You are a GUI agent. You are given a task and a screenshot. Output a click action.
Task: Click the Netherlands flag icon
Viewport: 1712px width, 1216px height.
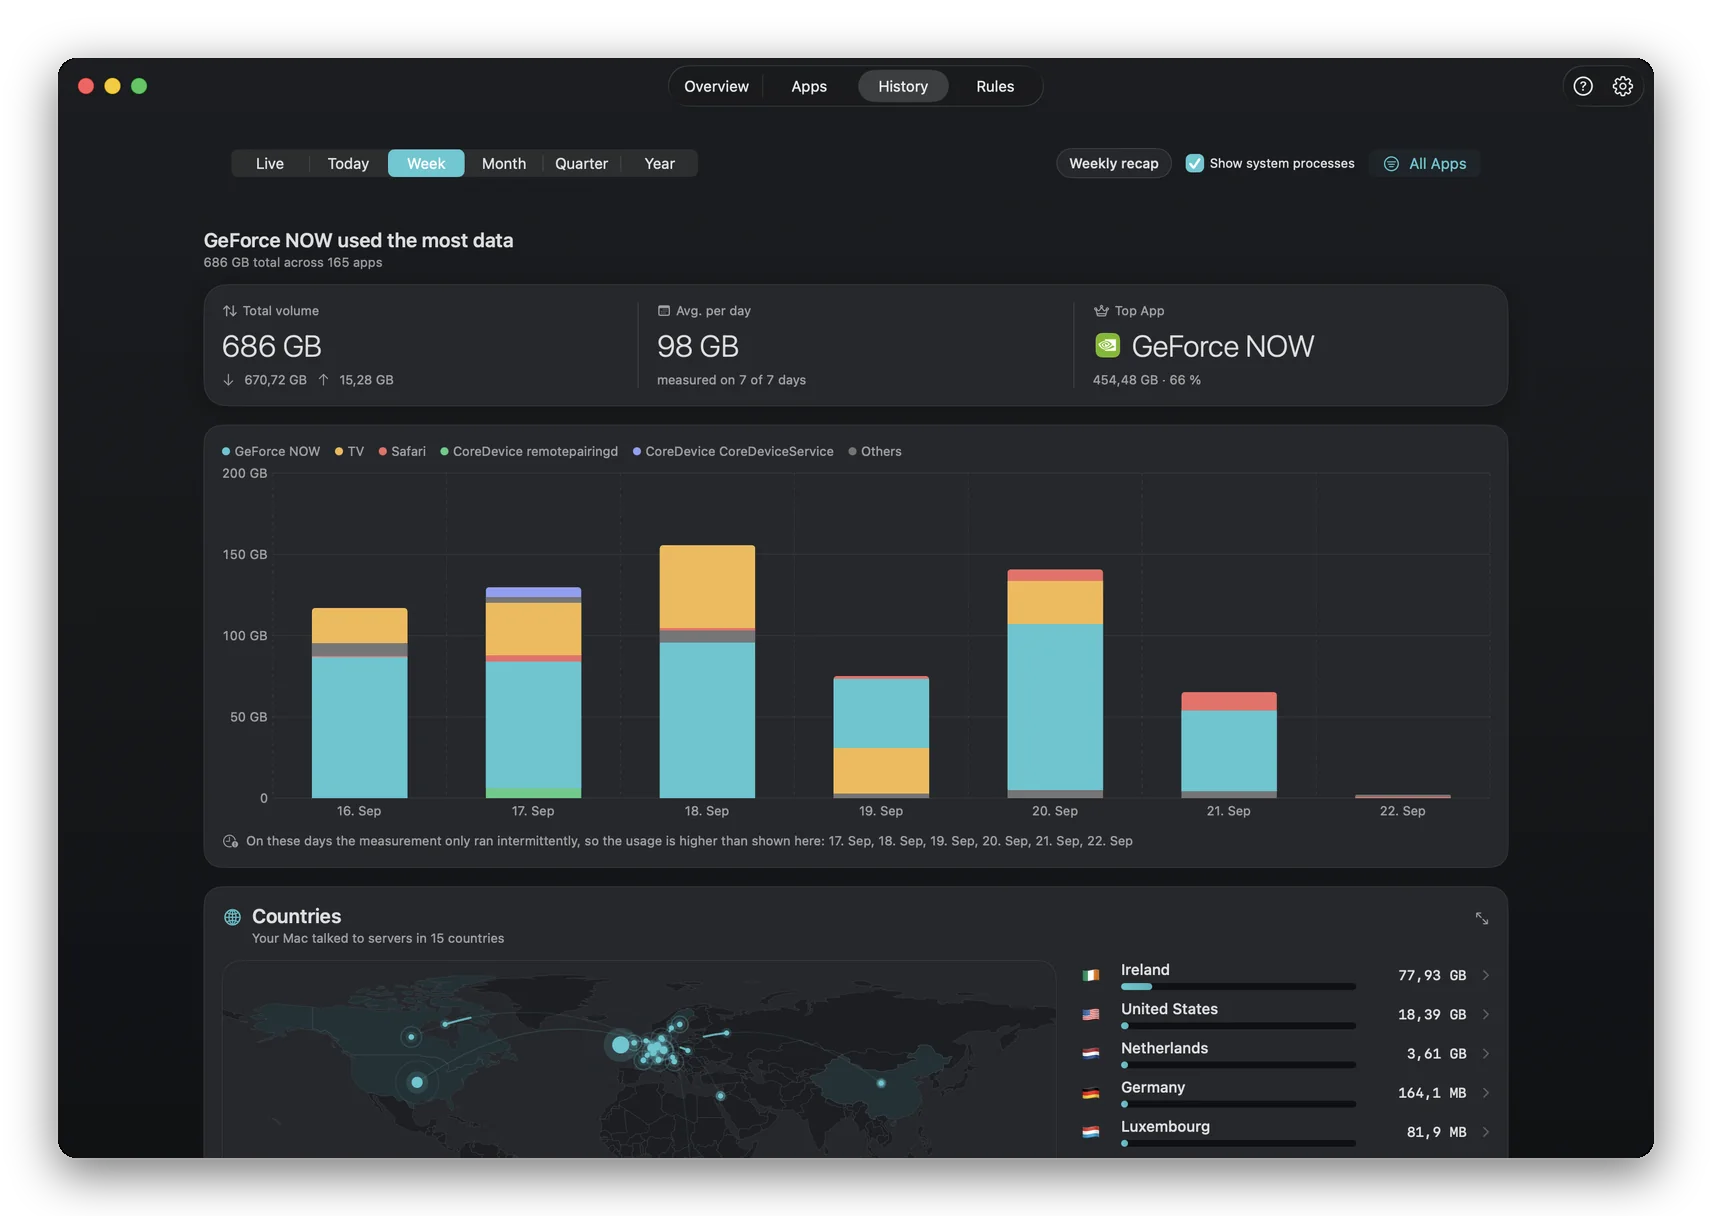1091,1053
